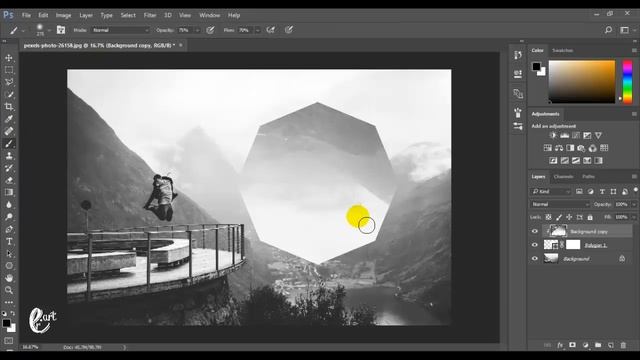Hide the Polygon 1 layer
640x360 pixels.
click(535, 245)
